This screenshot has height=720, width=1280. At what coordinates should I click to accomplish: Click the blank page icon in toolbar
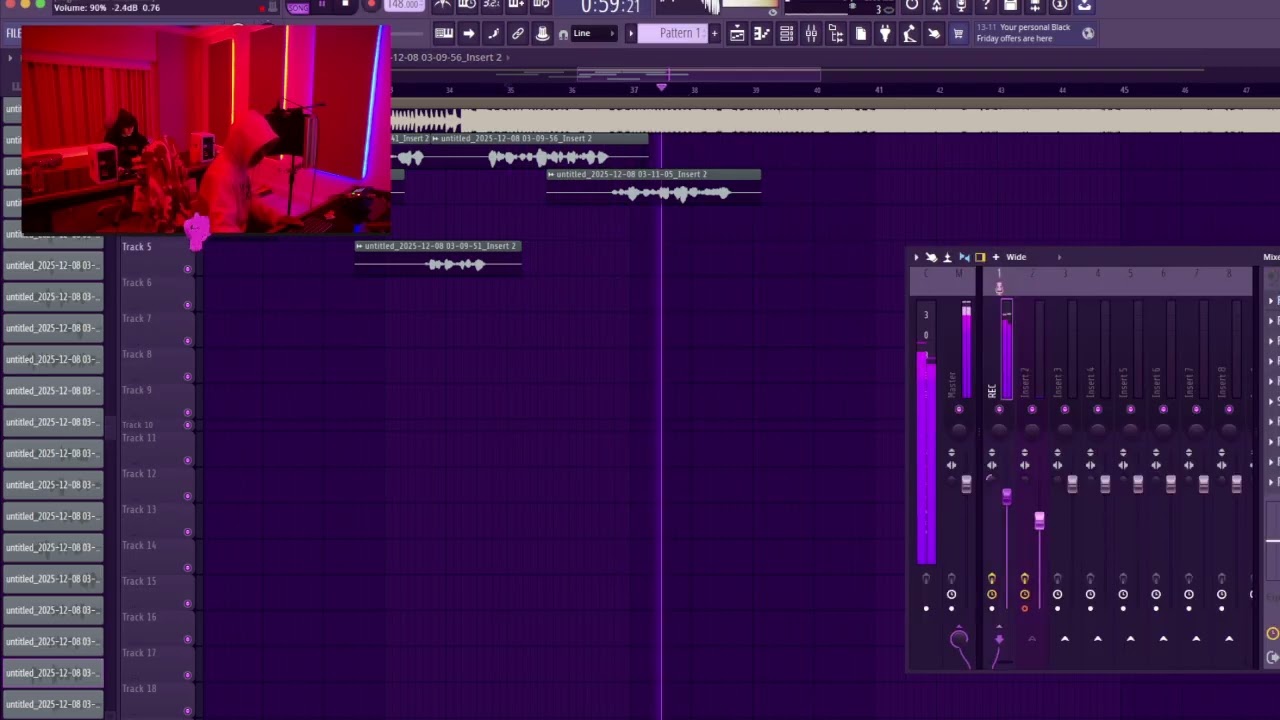[860, 34]
